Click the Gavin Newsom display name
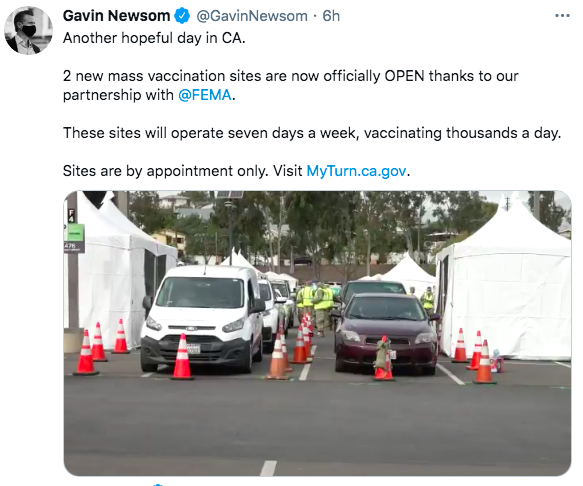Screen dimensions: 583x486 coord(116,16)
